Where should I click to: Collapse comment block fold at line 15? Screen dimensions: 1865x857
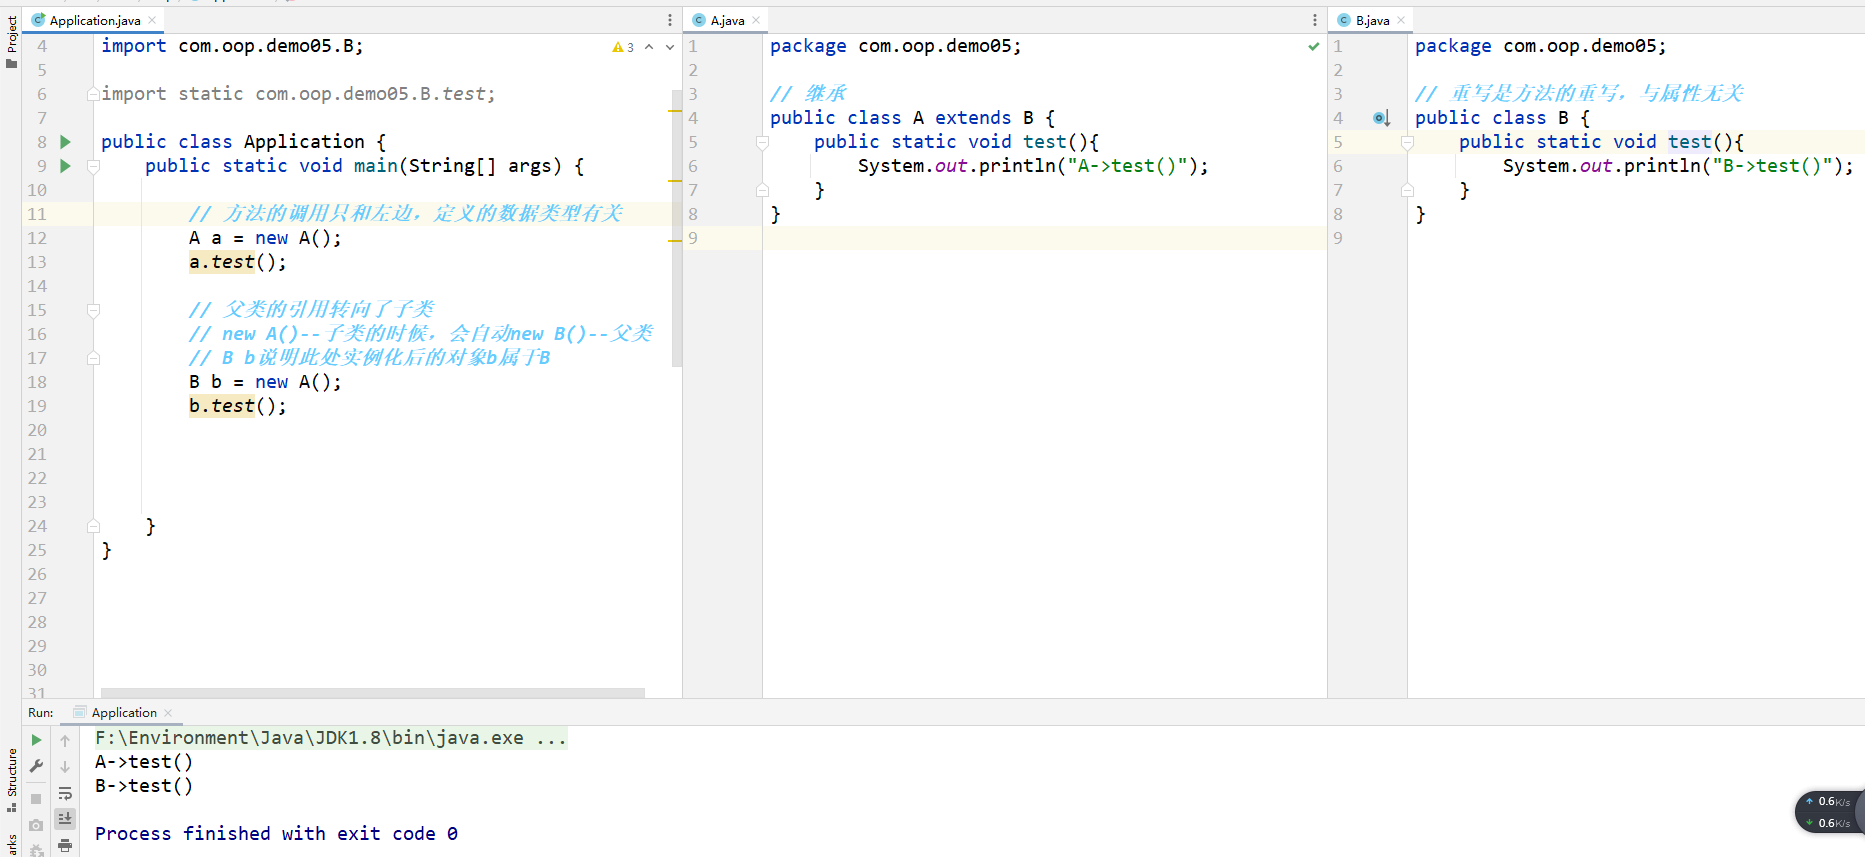pyautogui.click(x=93, y=310)
